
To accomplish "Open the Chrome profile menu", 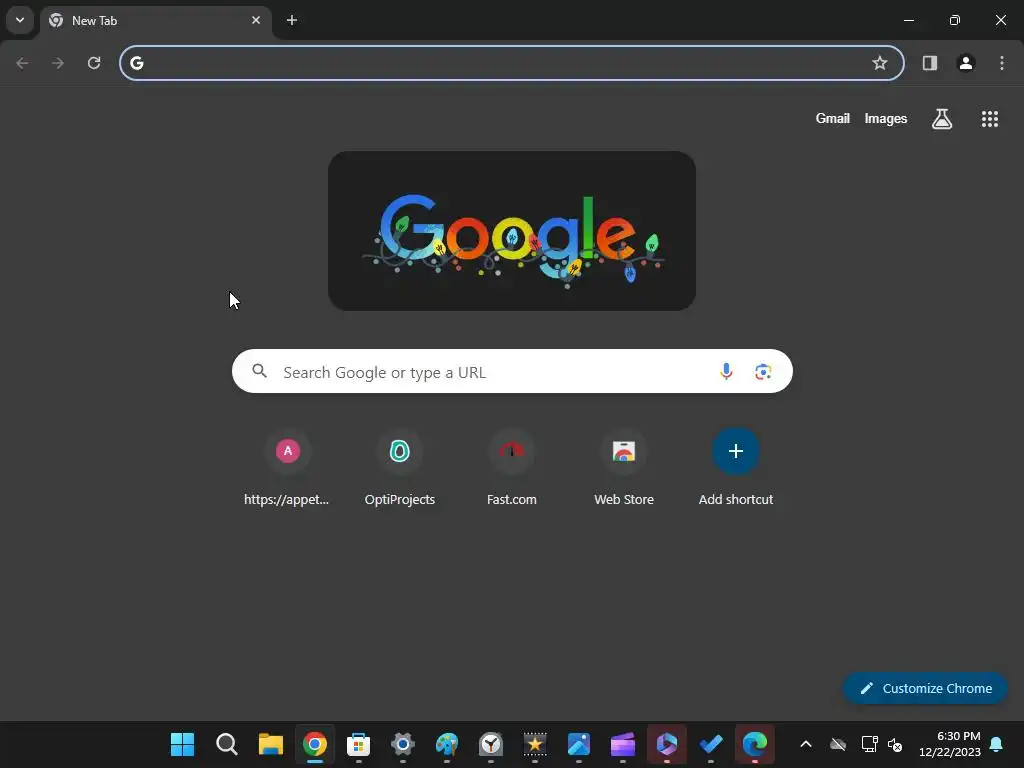I will 966,63.
